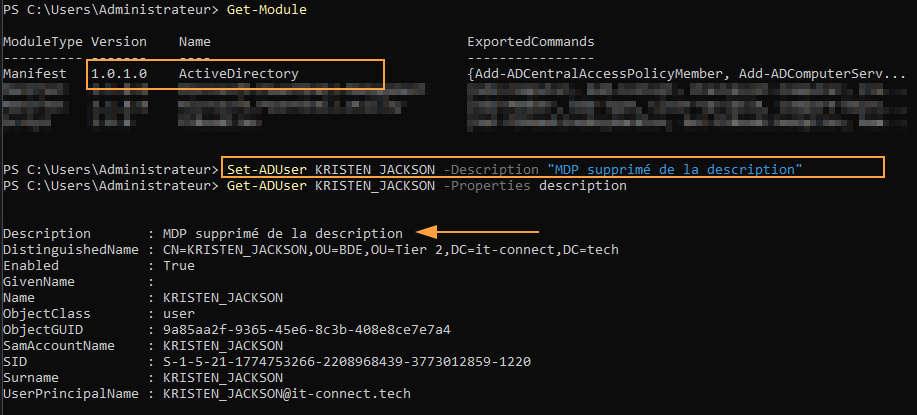Viewport: 917px width, 415px height.
Task: Select the ExportedCommands column header
Action: coord(530,42)
